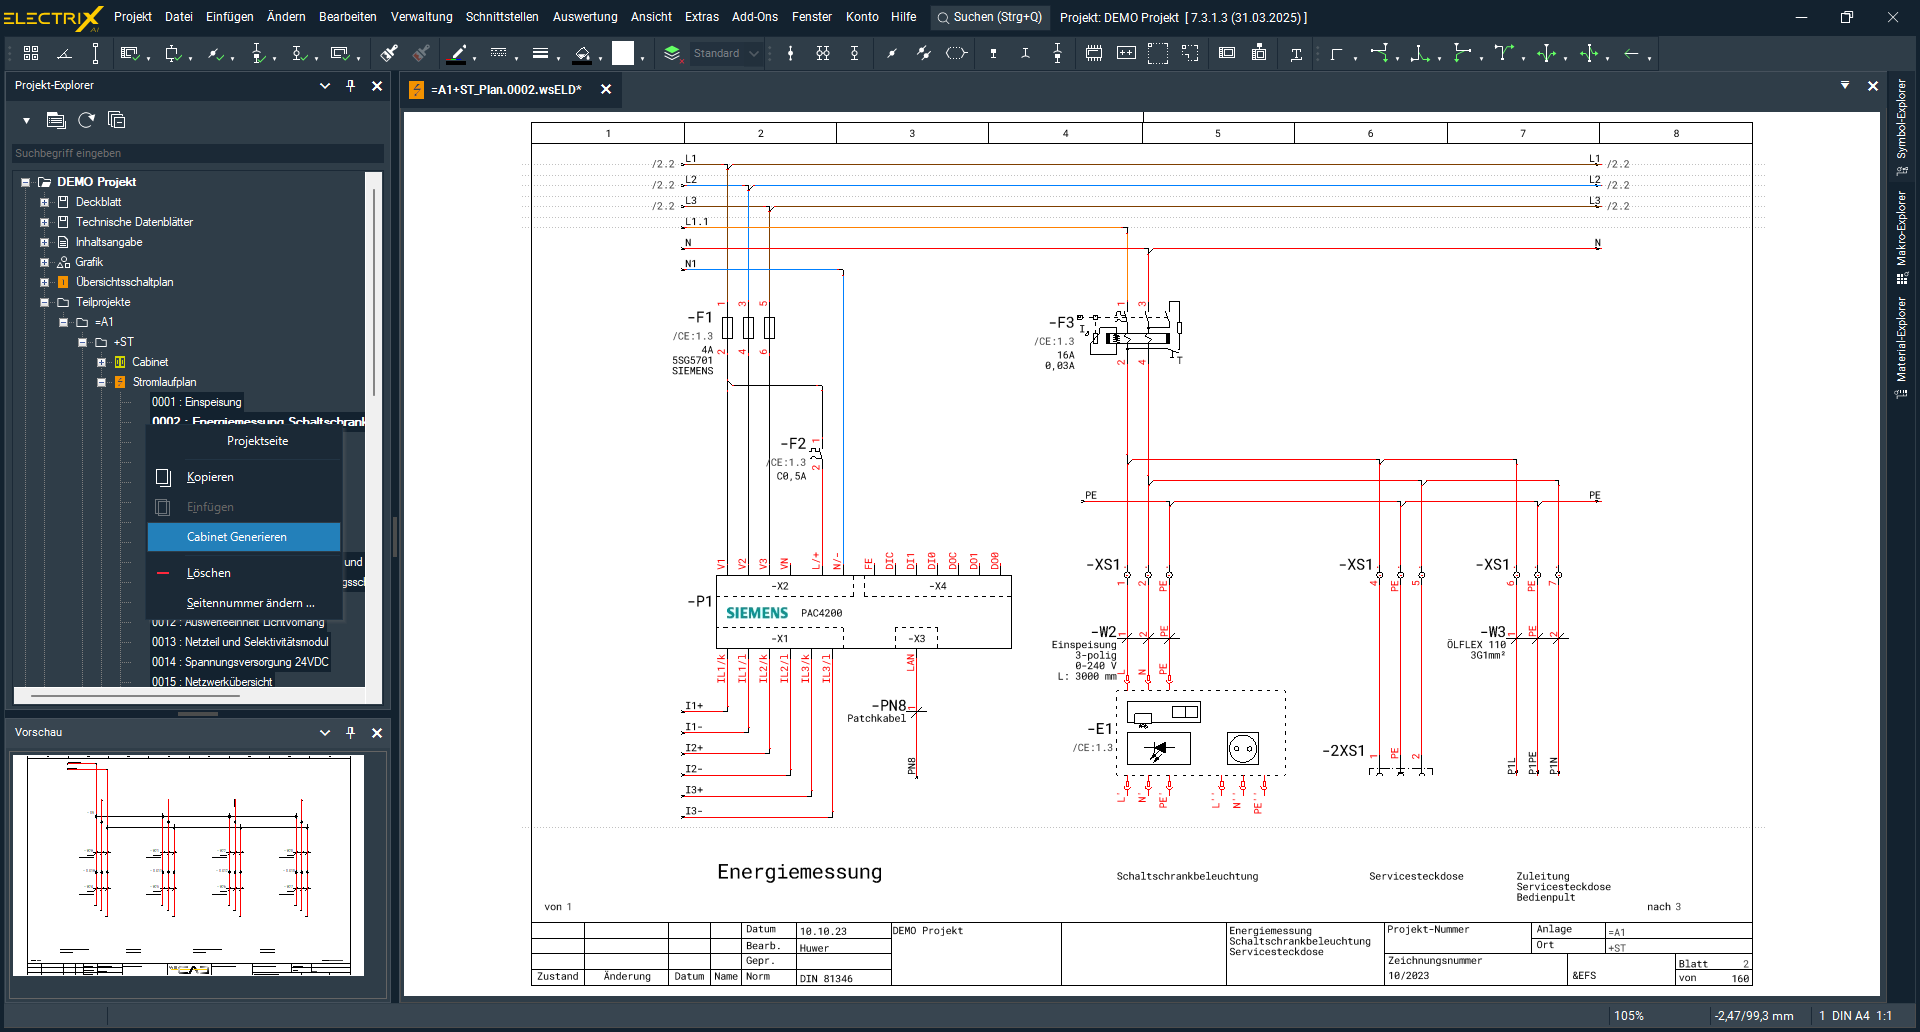Expand the Technische Datenblätter node

(44, 222)
